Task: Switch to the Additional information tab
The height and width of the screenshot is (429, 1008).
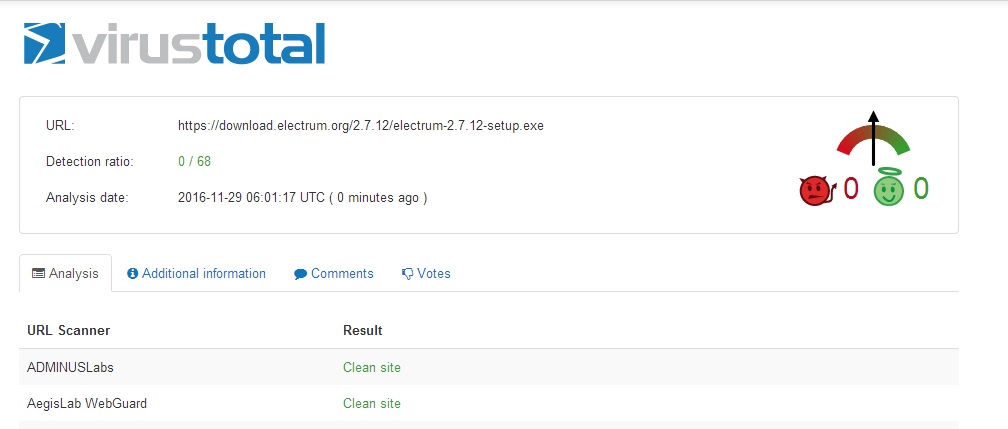Action: pos(196,273)
